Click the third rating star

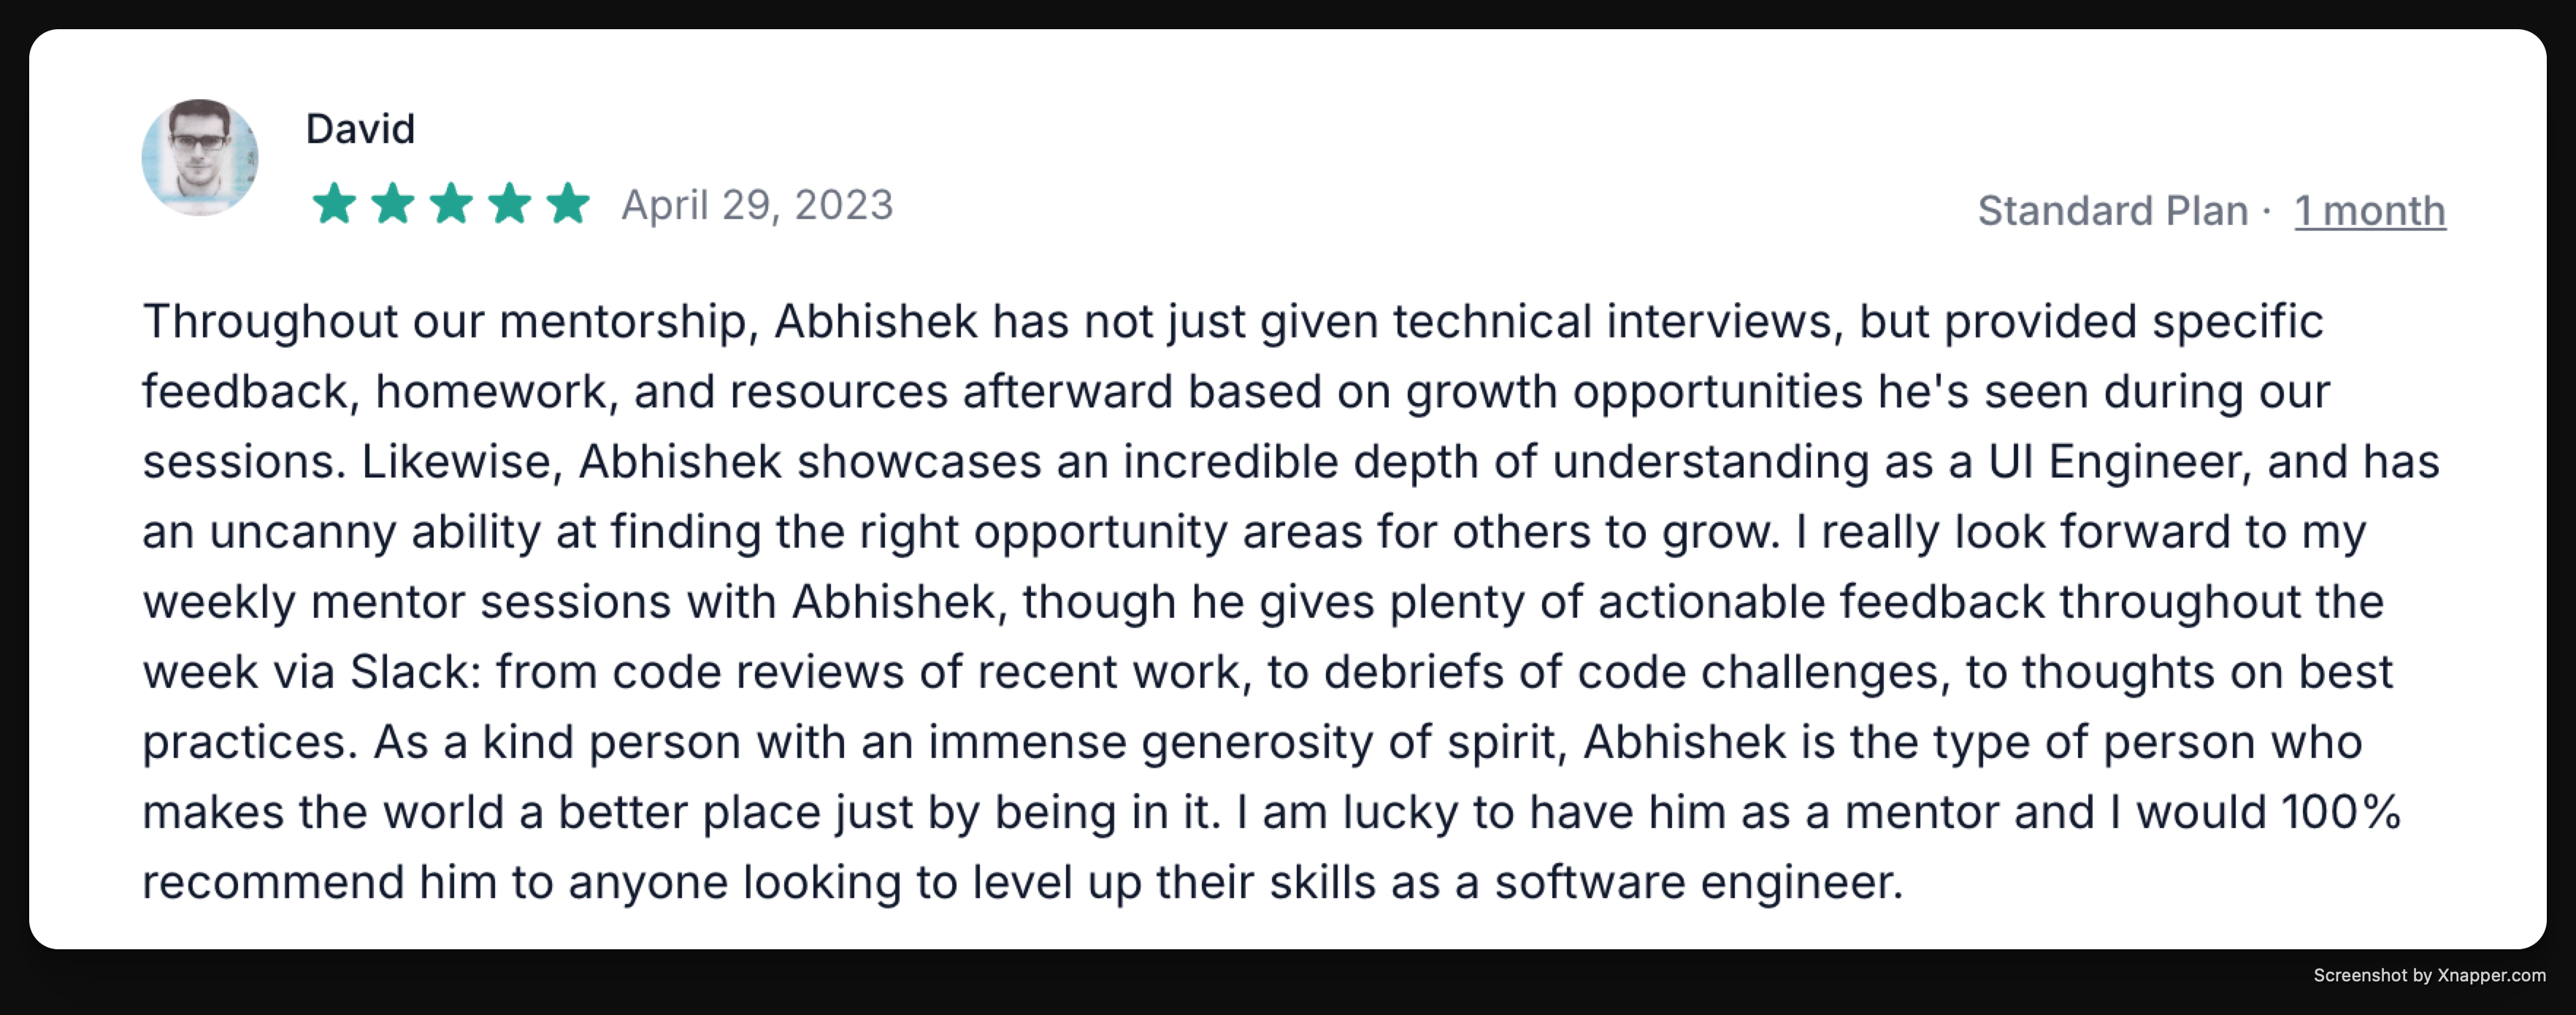pyautogui.click(x=451, y=203)
